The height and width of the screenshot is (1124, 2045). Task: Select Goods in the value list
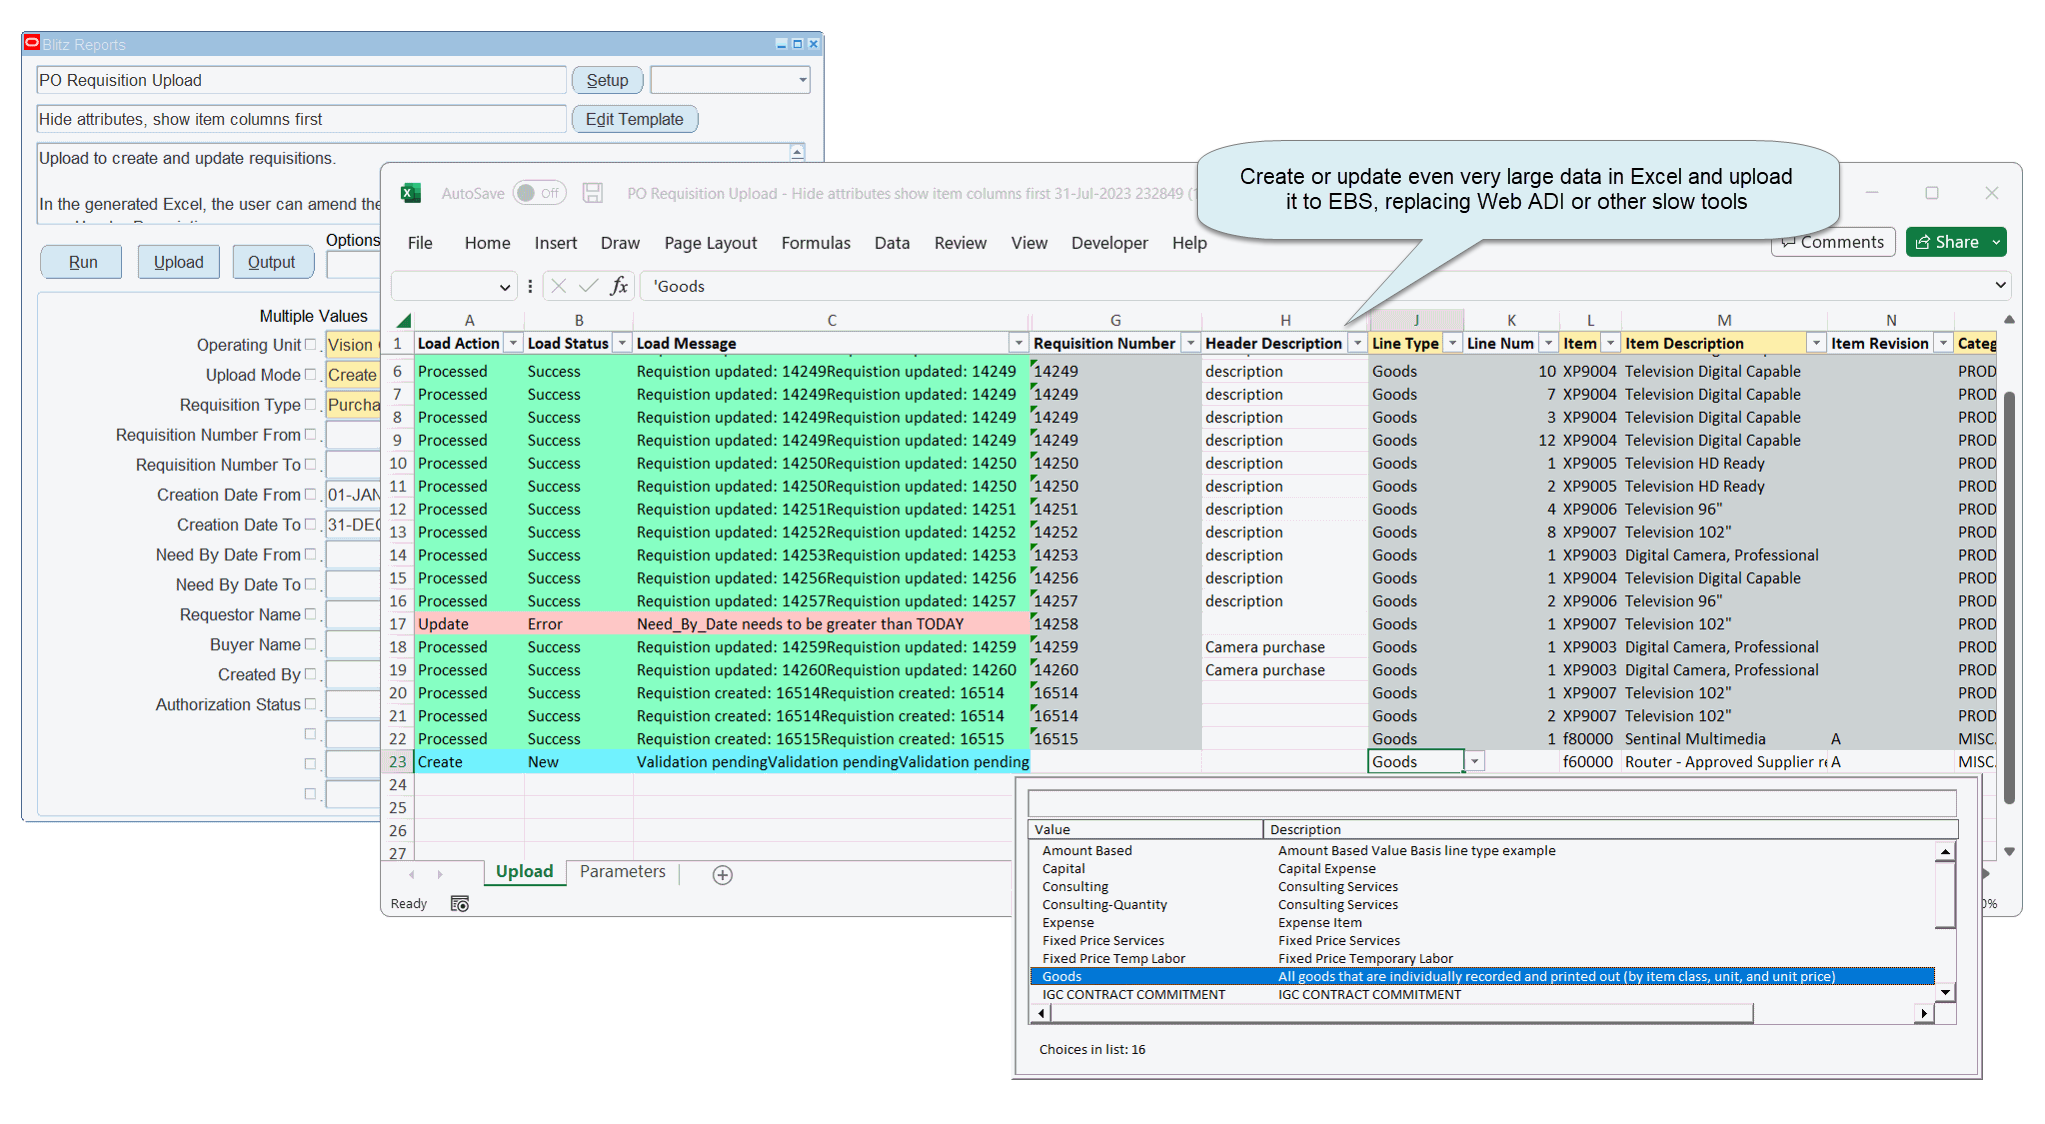tap(1482, 977)
